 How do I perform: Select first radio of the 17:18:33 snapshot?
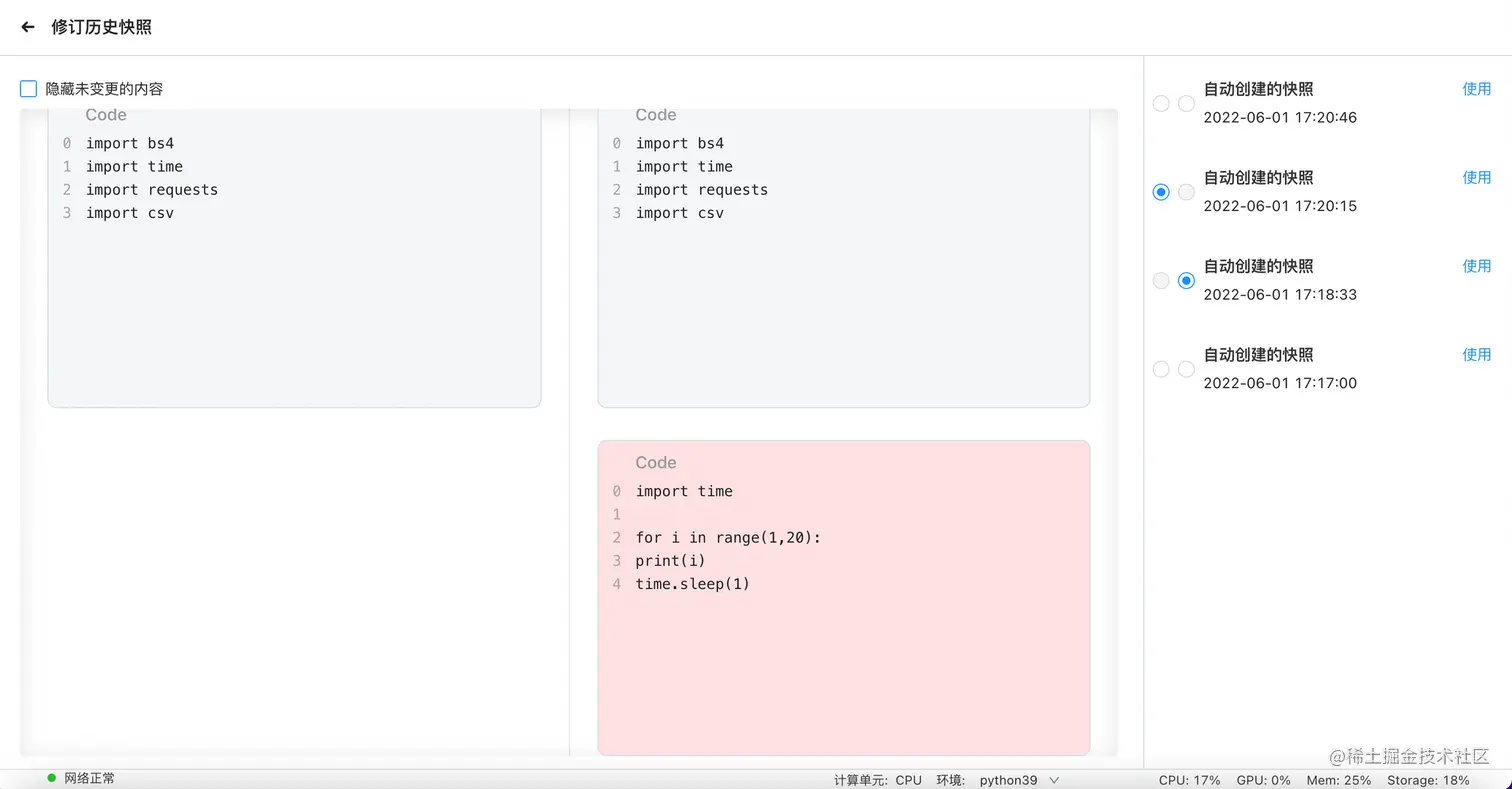click(1161, 281)
